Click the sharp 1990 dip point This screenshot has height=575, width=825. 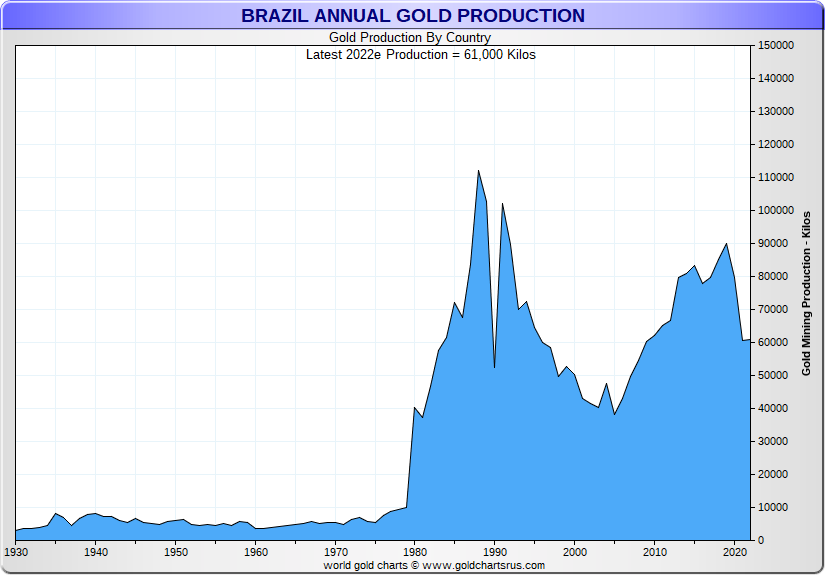click(x=494, y=368)
